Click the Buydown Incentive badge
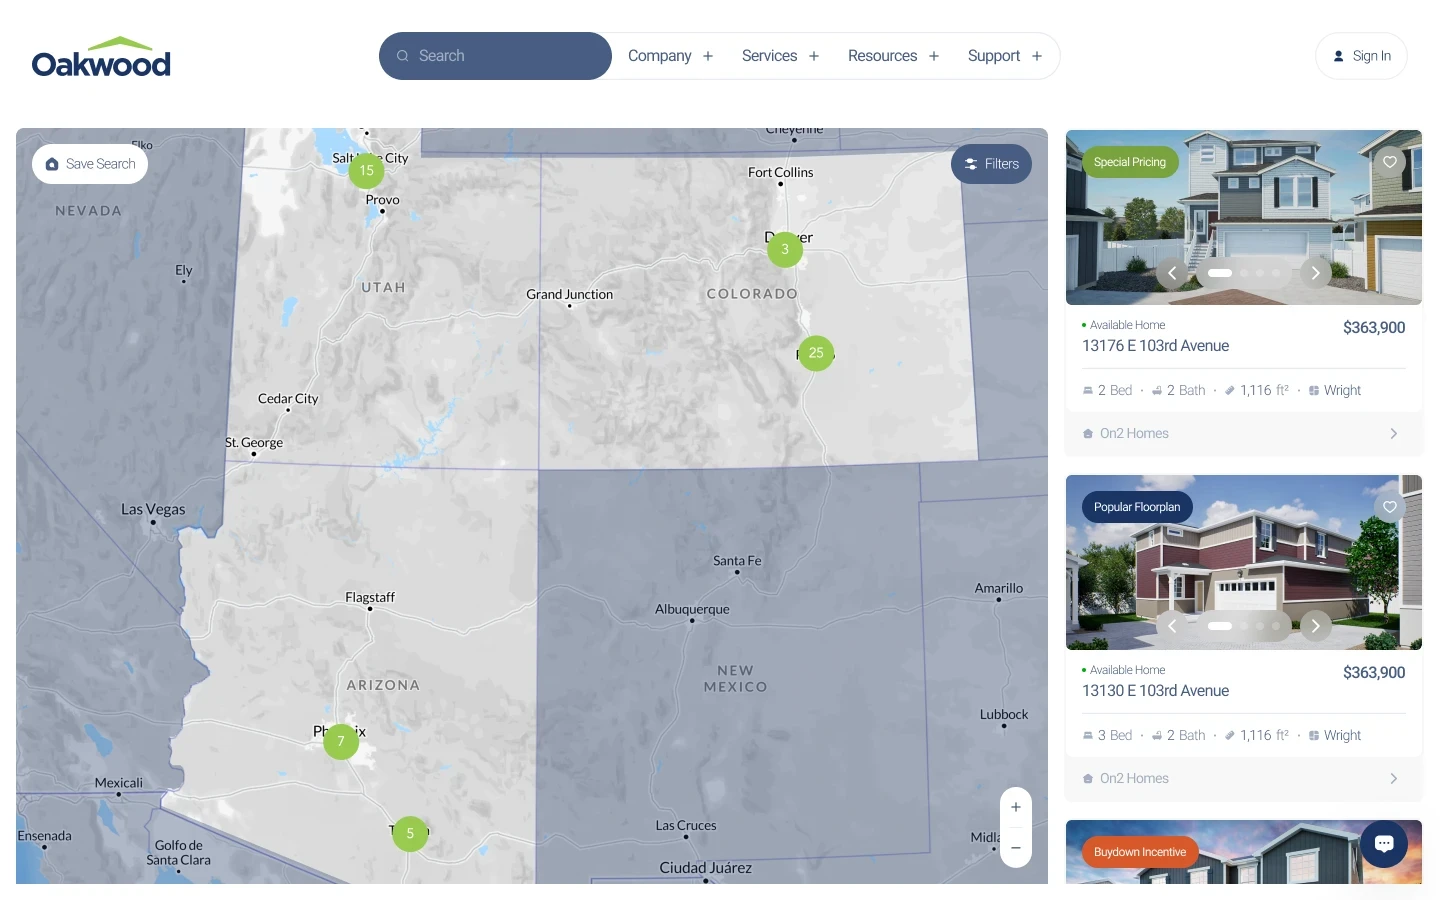This screenshot has width=1440, height=900. [1140, 852]
